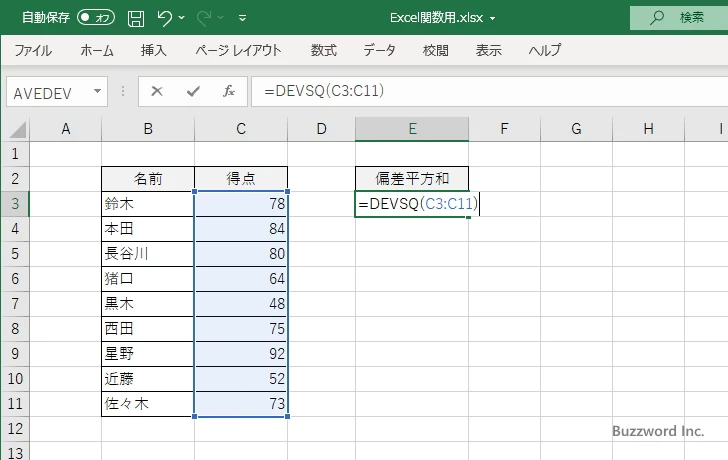Click the 名前 header cell
The width and height of the screenshot is (728, 460).
pos(148,179)
